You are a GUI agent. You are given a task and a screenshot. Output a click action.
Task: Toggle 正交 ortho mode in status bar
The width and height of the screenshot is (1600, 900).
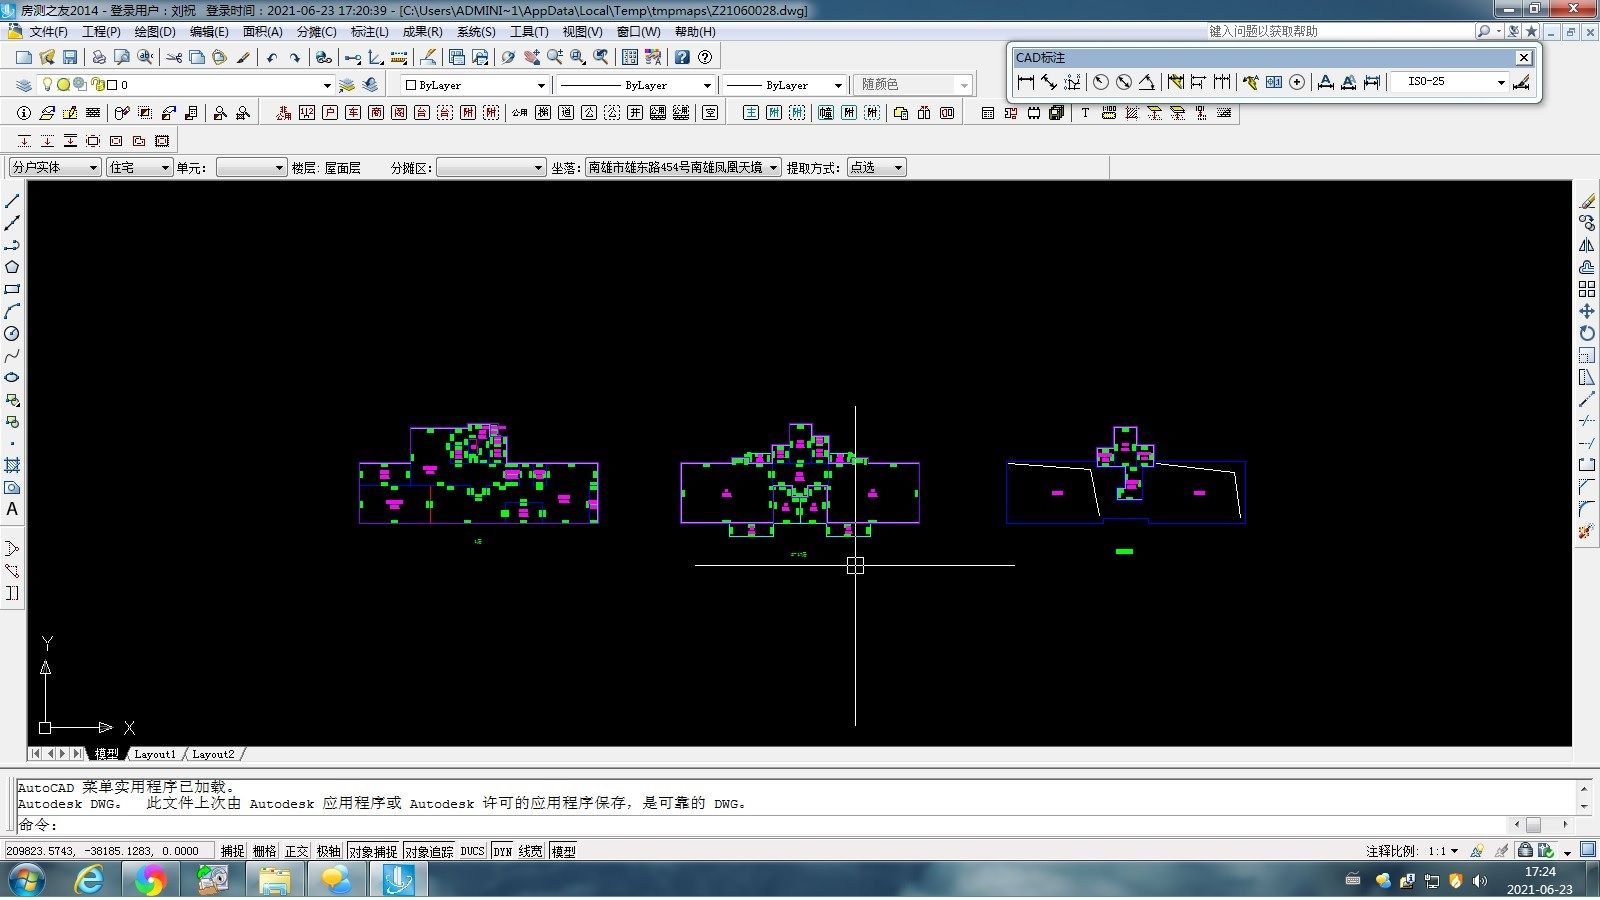297,851
